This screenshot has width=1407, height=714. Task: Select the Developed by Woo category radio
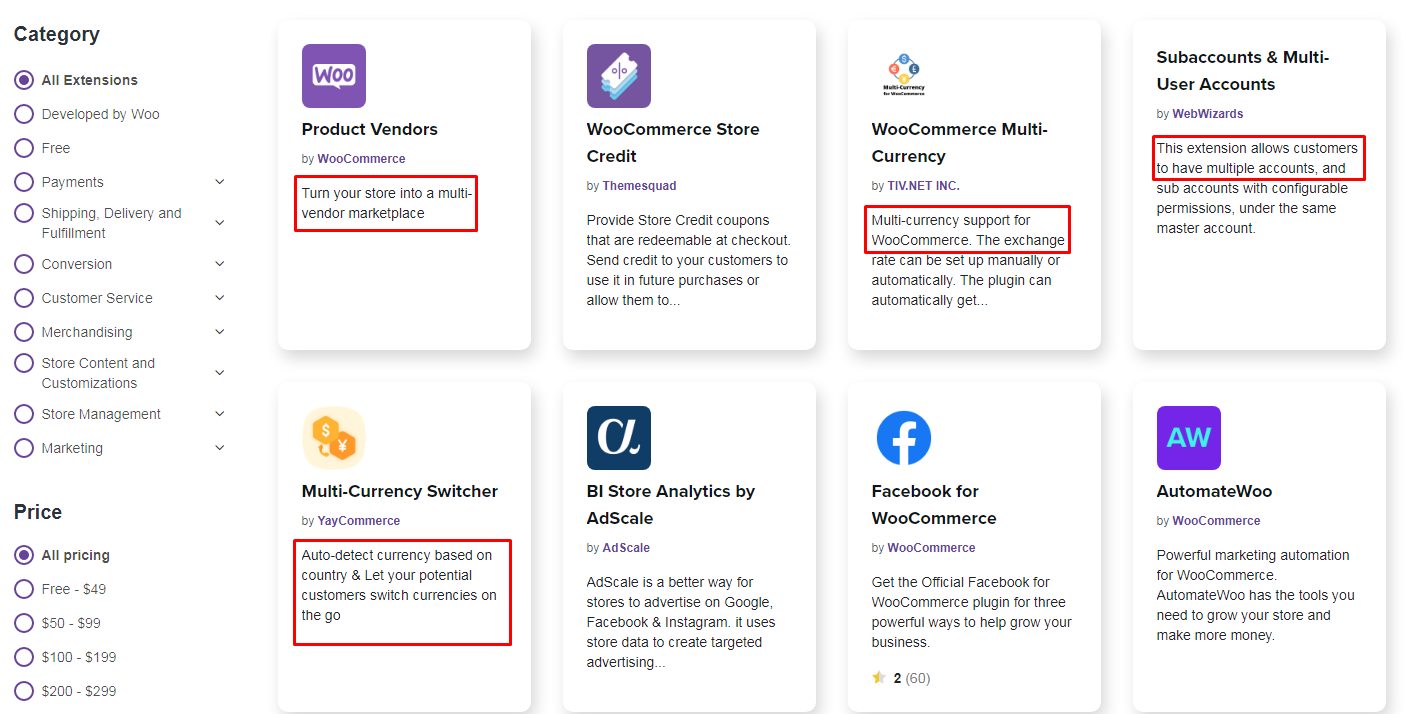(24, 114)
